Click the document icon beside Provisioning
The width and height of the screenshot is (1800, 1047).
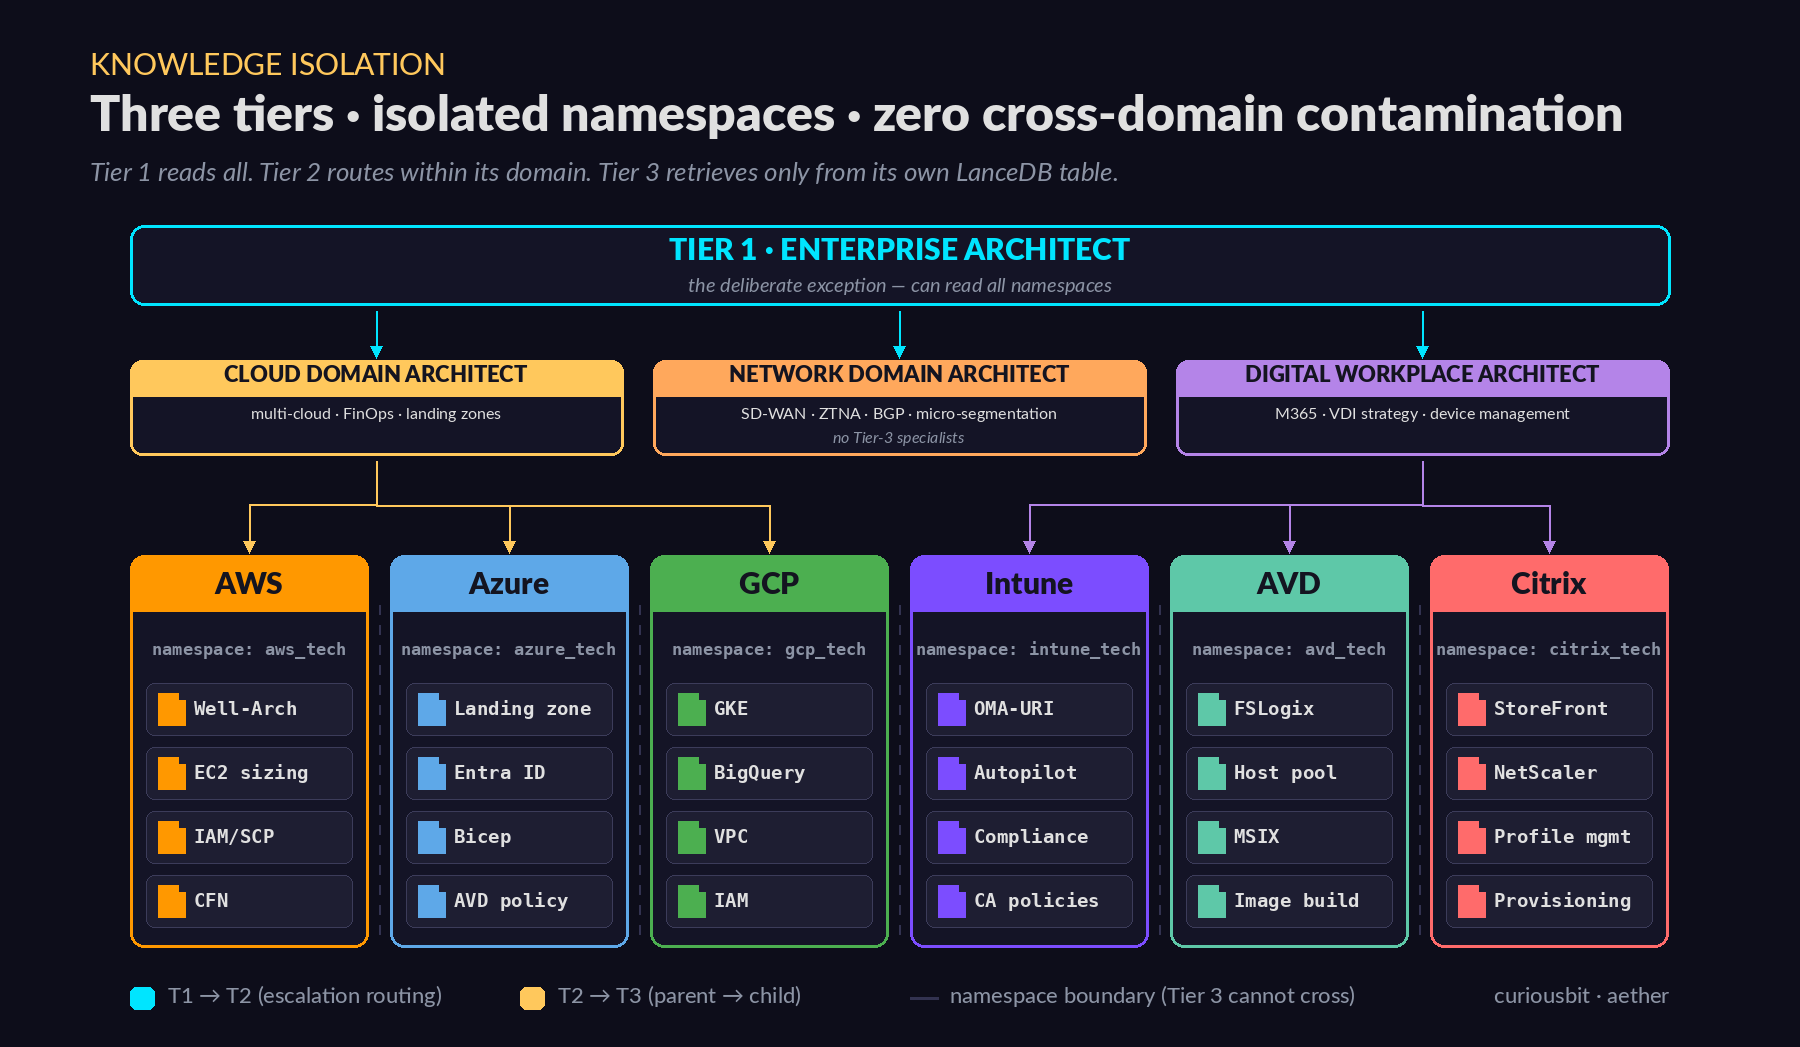(1472, 901)
